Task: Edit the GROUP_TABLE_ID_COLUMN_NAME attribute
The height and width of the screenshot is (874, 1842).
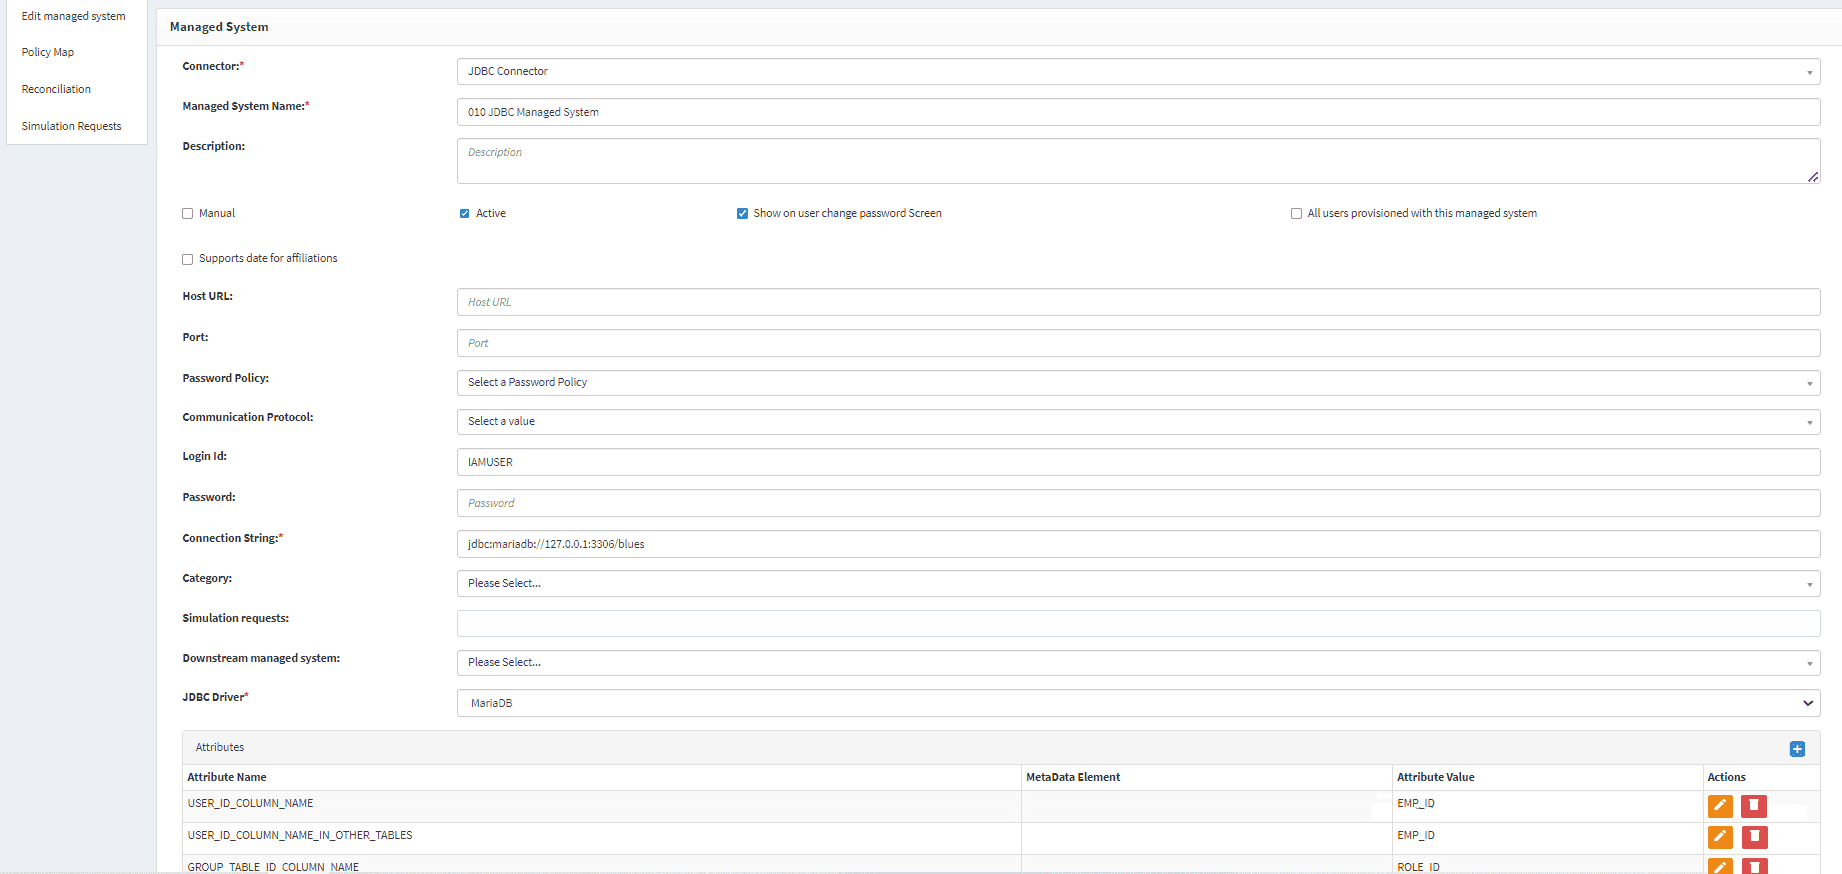Action: pos(1720,866)
